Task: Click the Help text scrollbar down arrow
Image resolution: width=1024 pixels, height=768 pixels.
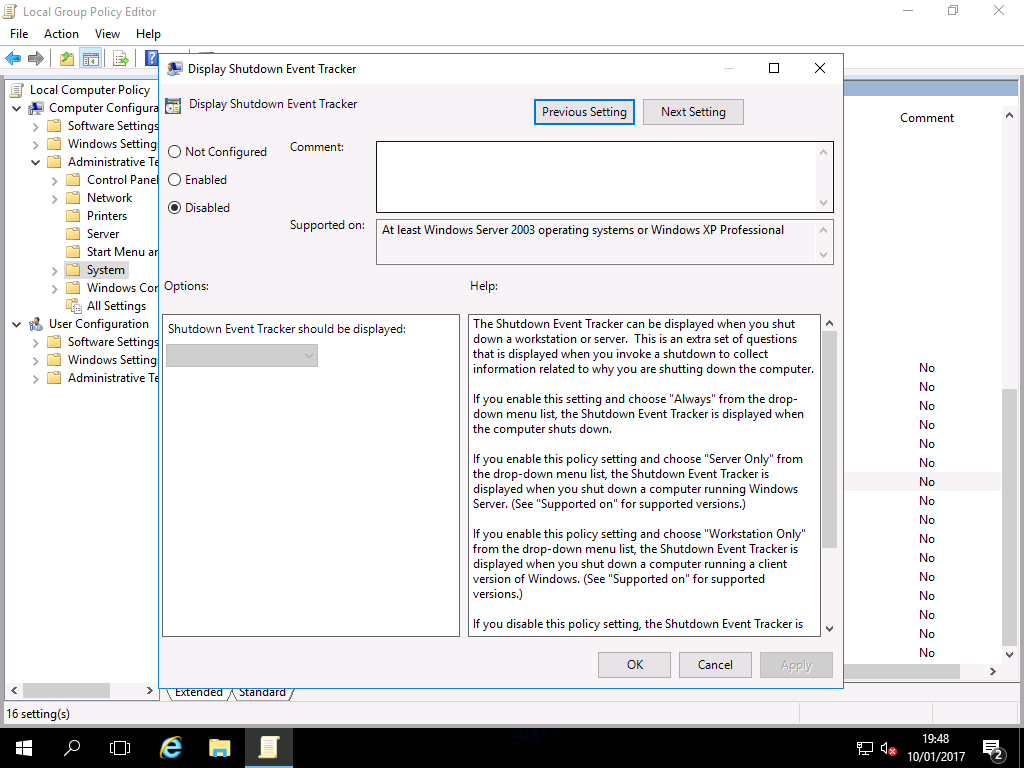Action: click(x=829, y=629)
